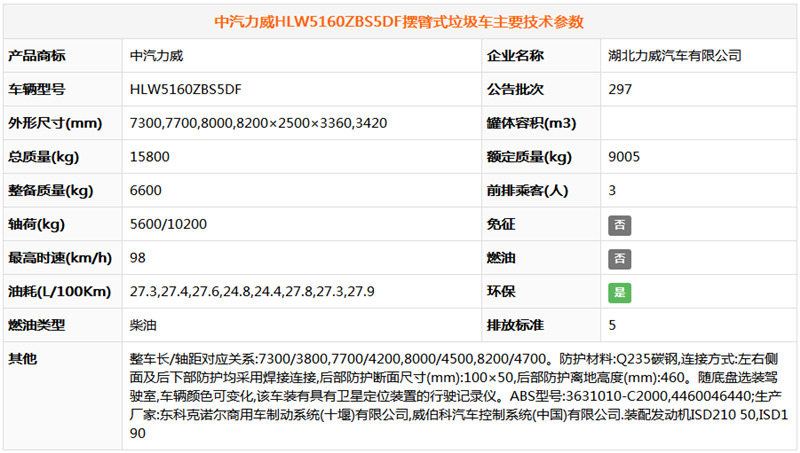
Task: Select the company name 湖北力威汽车有限公司
Action: 674,56
